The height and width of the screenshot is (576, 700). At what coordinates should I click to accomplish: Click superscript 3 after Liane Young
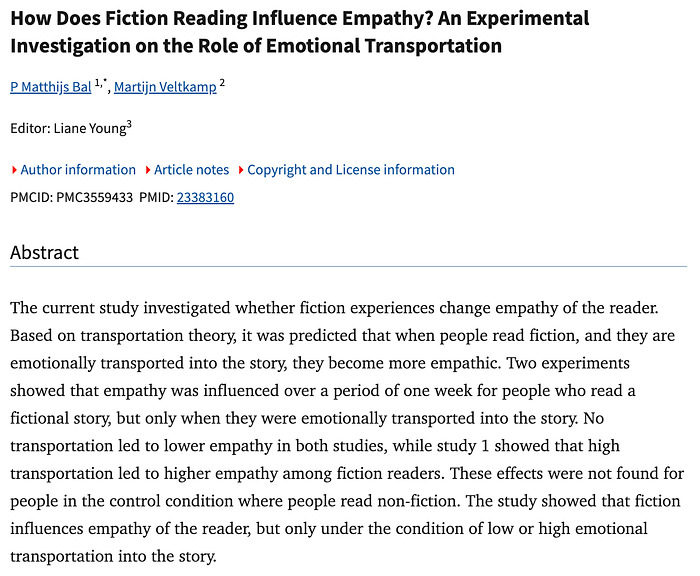[129, 125]
